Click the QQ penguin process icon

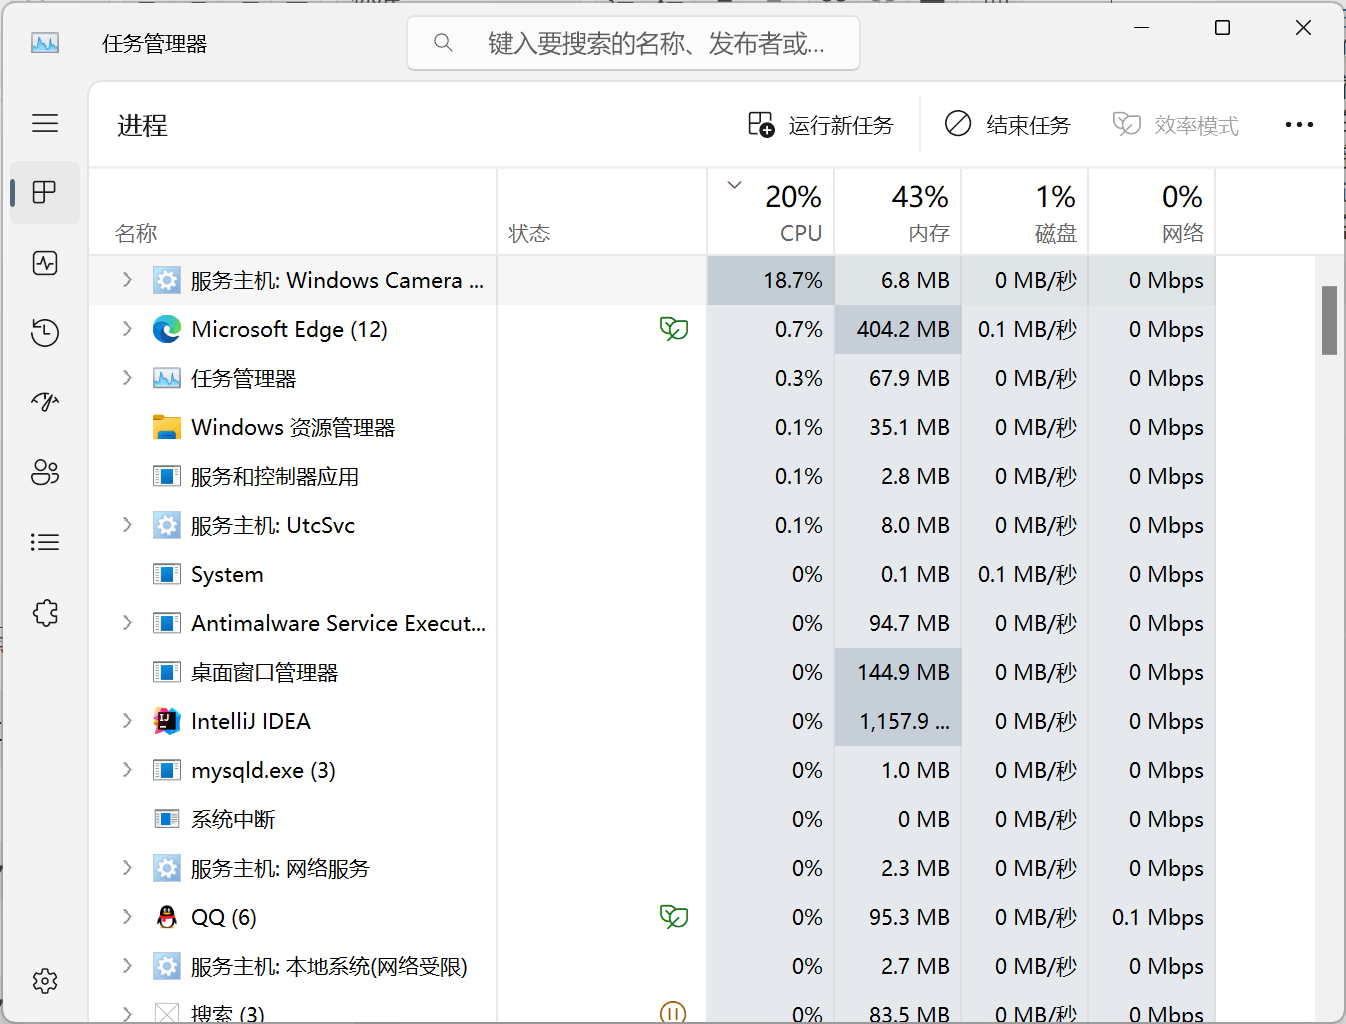[167, 917]
